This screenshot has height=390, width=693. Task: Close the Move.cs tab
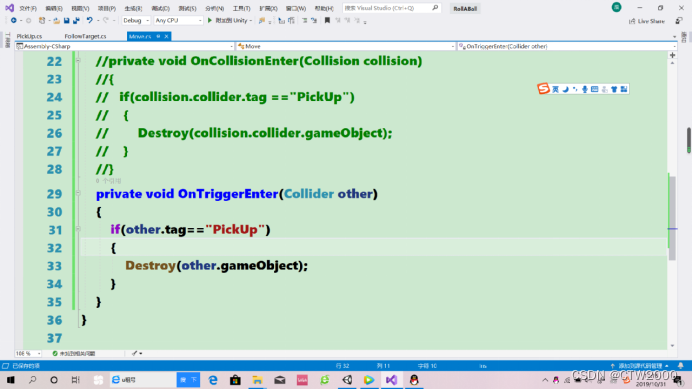point(167,36)
